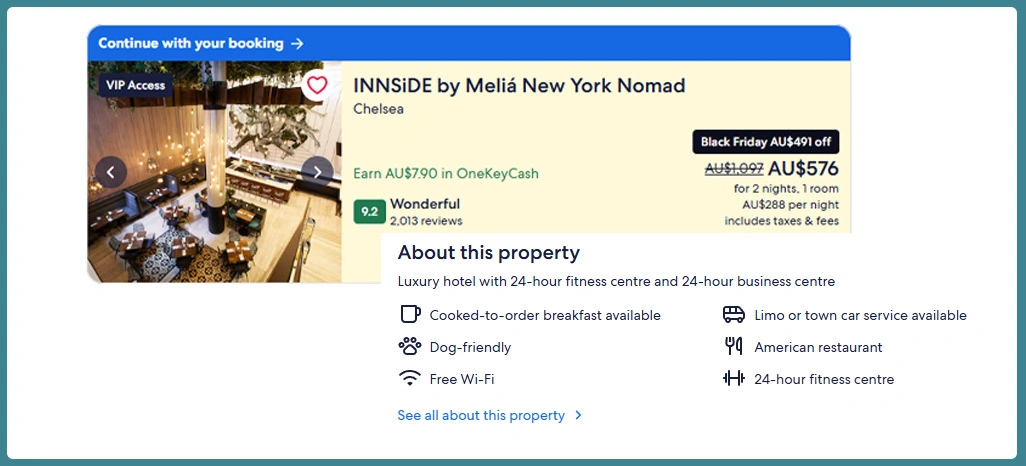Open See all about this property
The image size is (1026, 466).
coord(481,415)
